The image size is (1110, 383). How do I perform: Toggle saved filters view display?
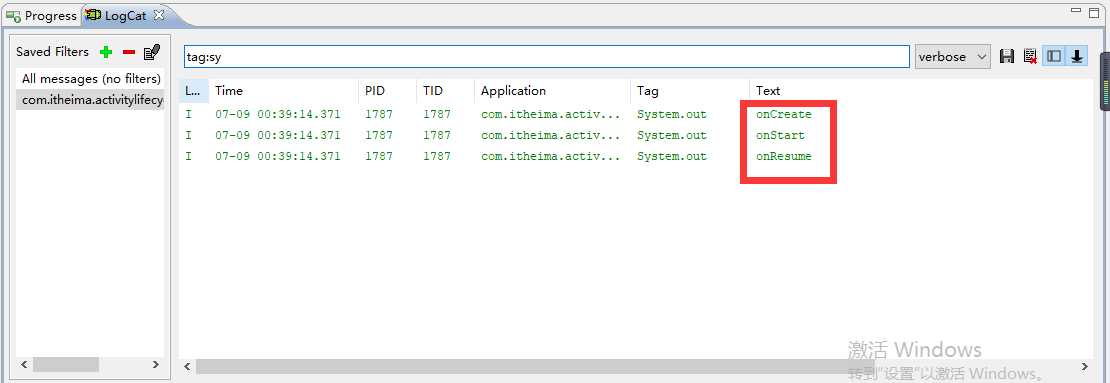[1054, 57]
